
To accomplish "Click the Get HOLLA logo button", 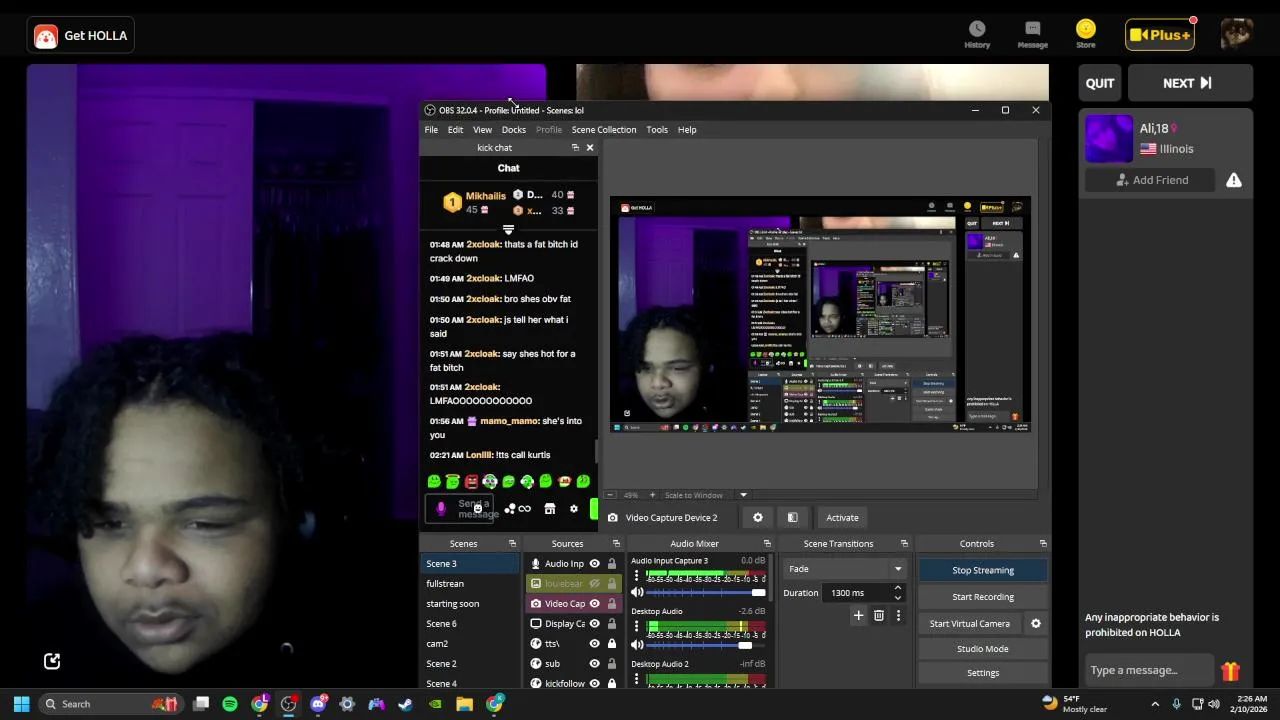I will (x=81, y=36).
